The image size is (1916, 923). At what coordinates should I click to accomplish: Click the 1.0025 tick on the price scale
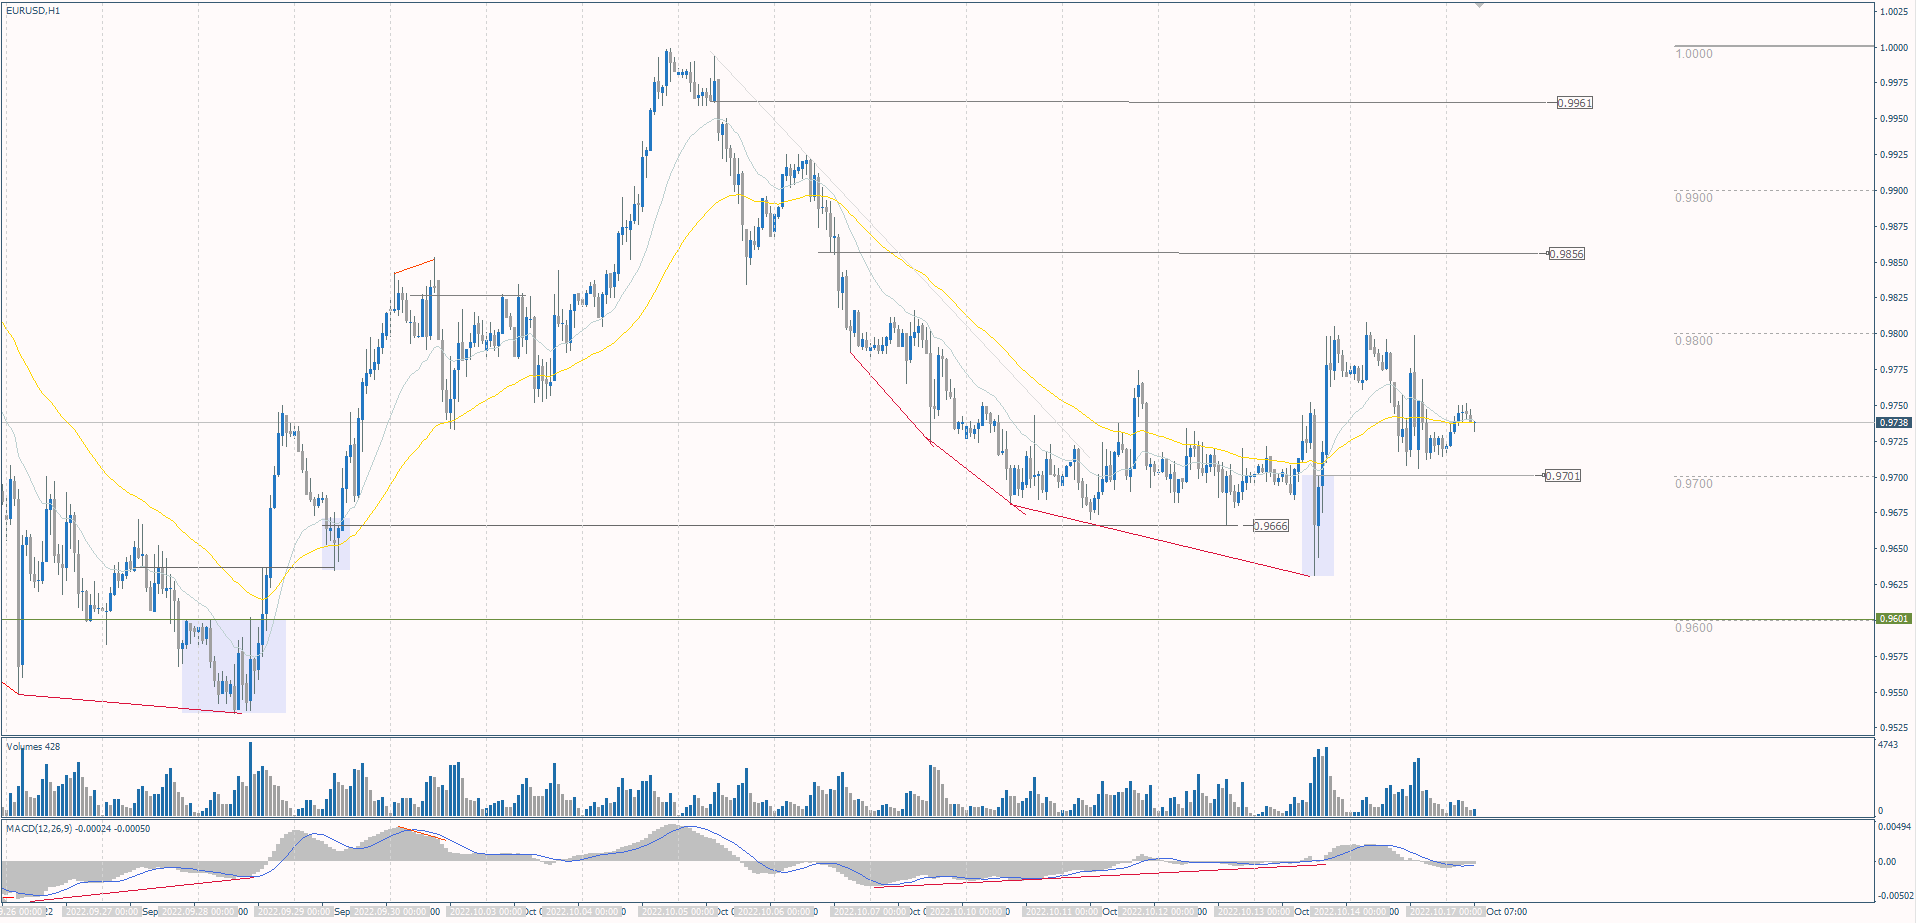[1894, 12]
